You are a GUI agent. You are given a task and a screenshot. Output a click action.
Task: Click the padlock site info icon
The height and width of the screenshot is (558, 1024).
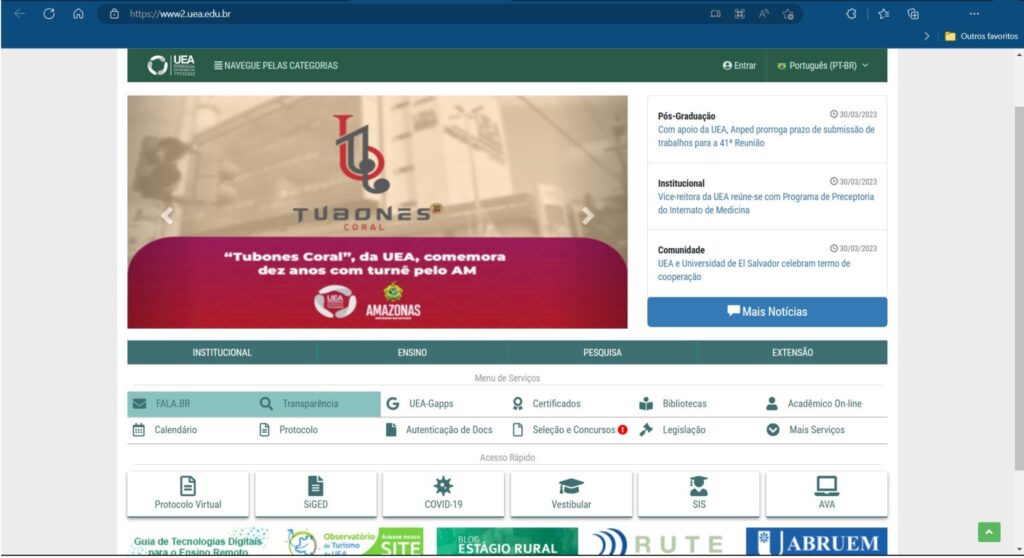[x=114, y=14]
